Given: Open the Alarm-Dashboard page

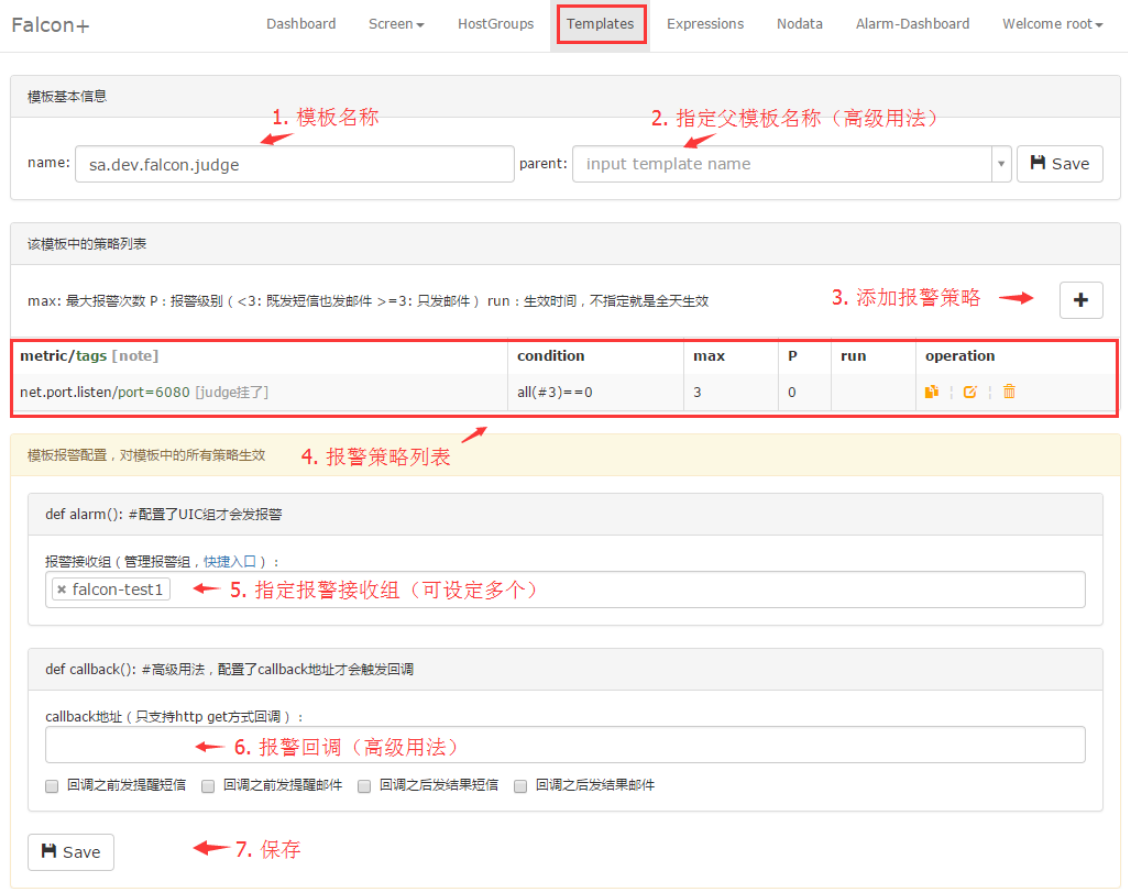Looking at the screenshot, I should coord(912,23).
